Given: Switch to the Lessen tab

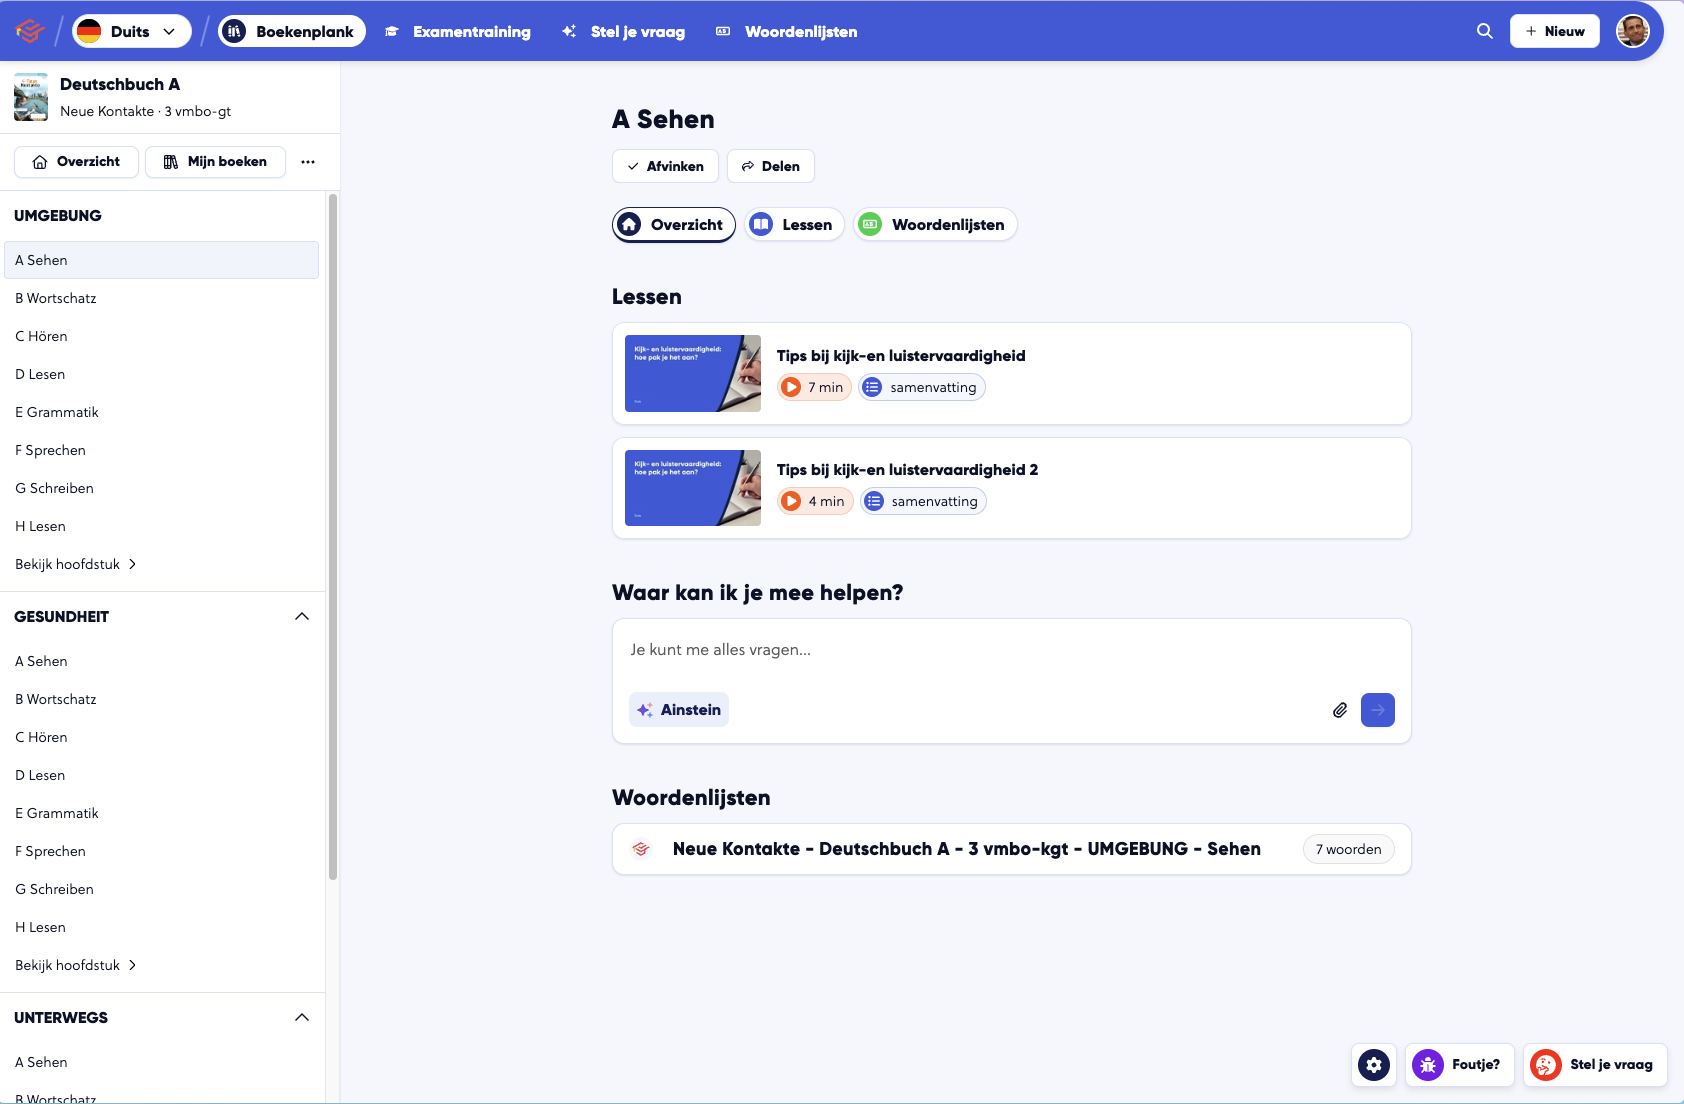Looking at the screenshot, I should (x=794, y=225).
